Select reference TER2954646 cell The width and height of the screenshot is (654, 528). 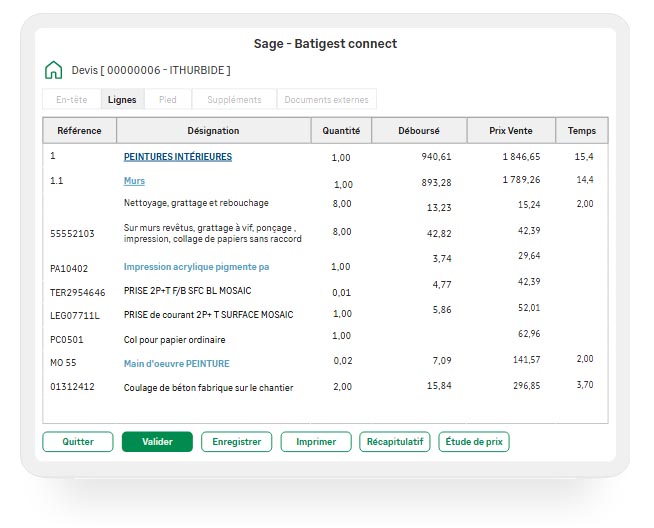(78, 293)
